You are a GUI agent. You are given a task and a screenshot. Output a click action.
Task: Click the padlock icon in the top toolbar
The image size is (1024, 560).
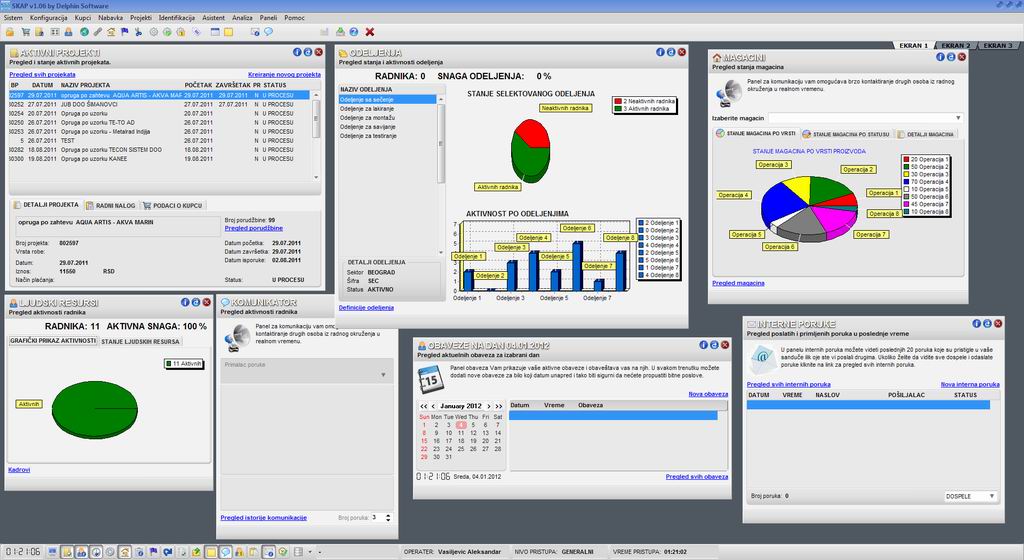(10, 31)
